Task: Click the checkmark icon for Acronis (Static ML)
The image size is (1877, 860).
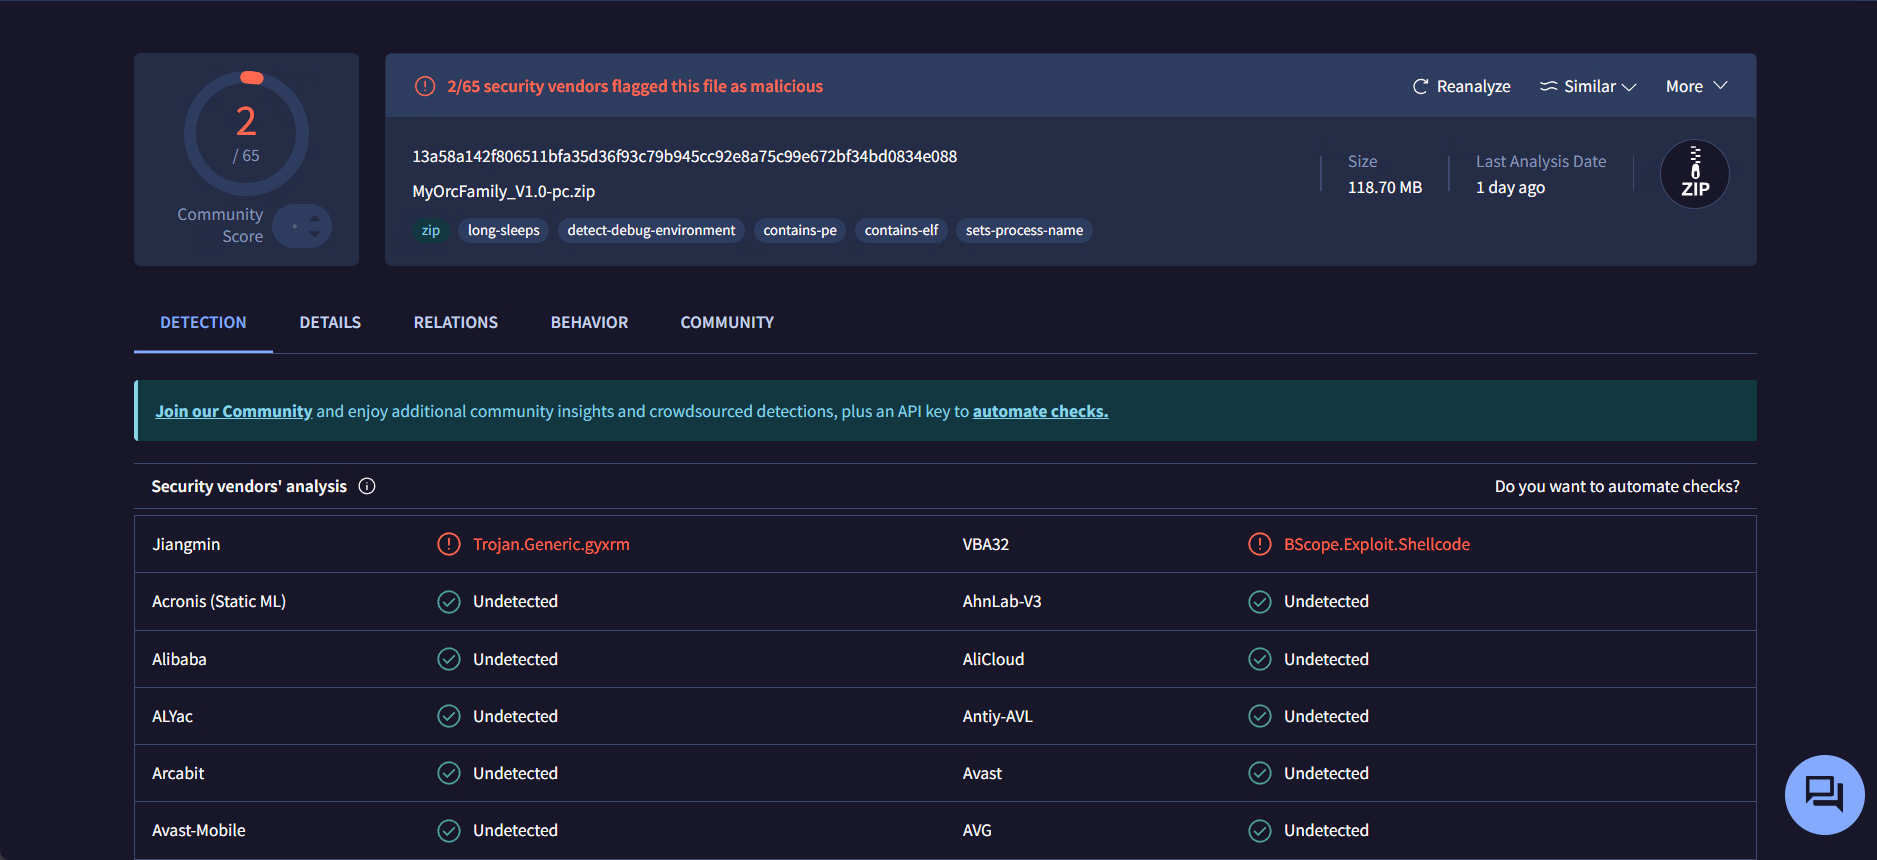Action: (x=449, y=602)
